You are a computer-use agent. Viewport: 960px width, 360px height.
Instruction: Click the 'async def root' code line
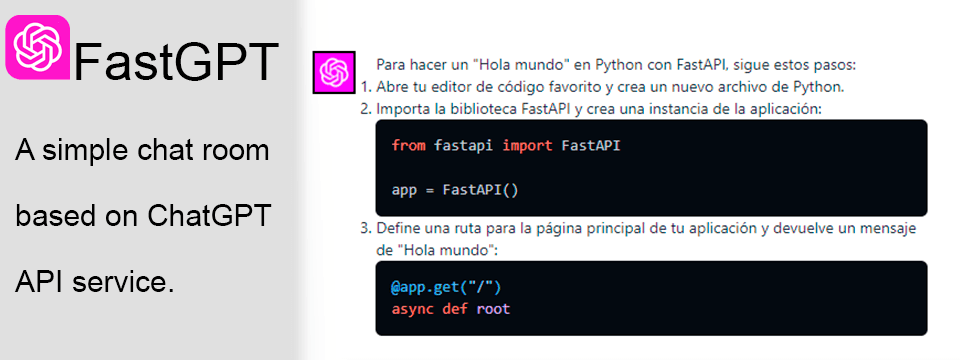tap(451, 309)
